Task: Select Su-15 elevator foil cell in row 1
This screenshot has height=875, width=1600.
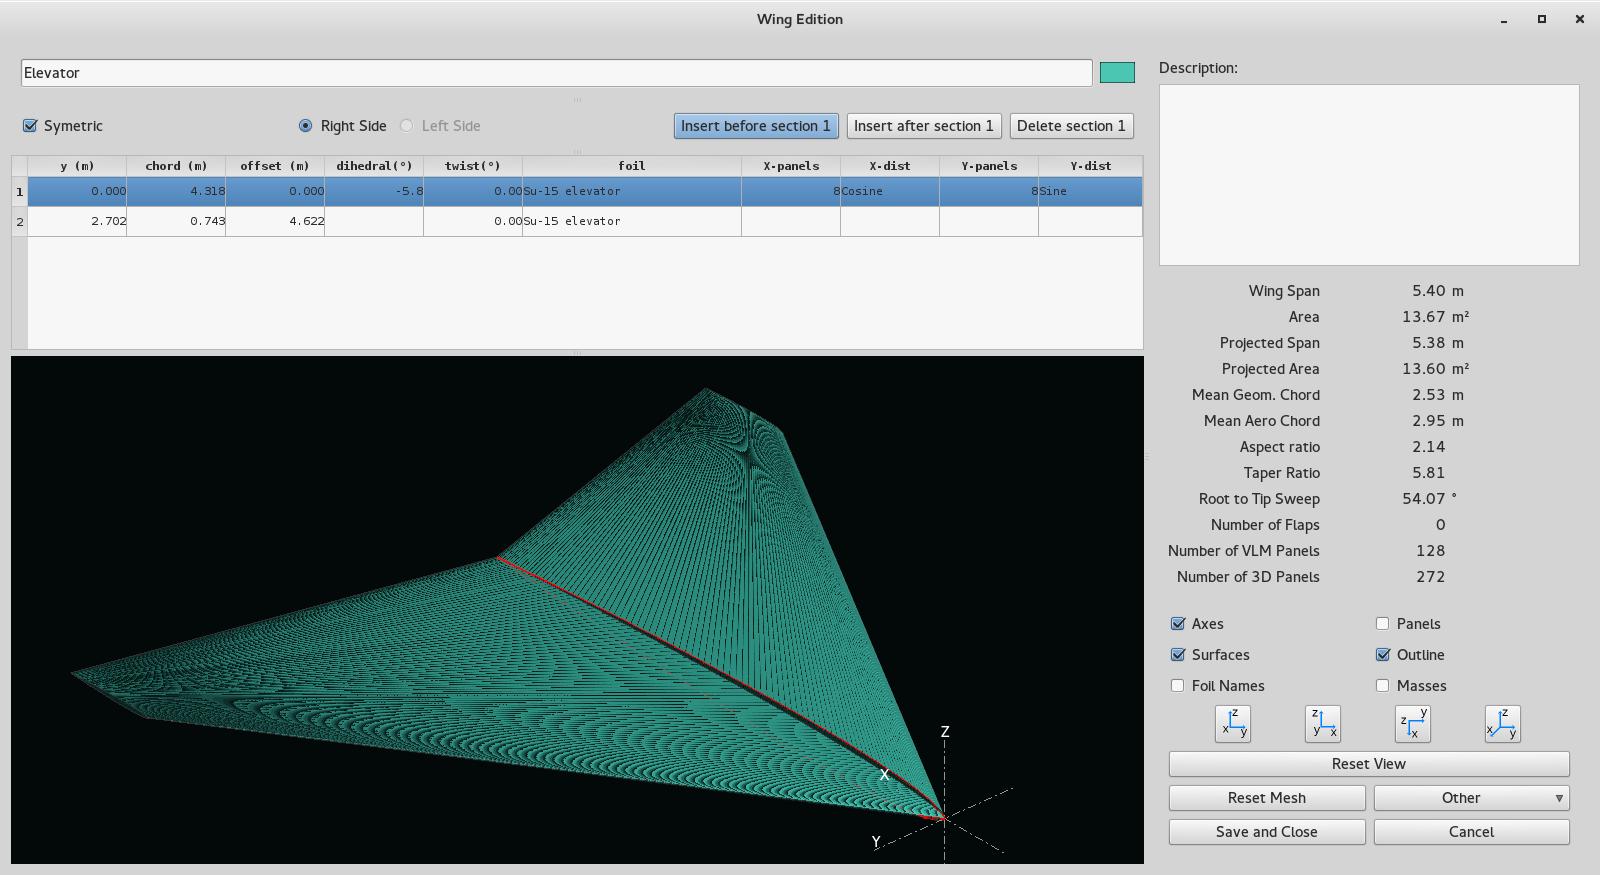Action: 632,191
